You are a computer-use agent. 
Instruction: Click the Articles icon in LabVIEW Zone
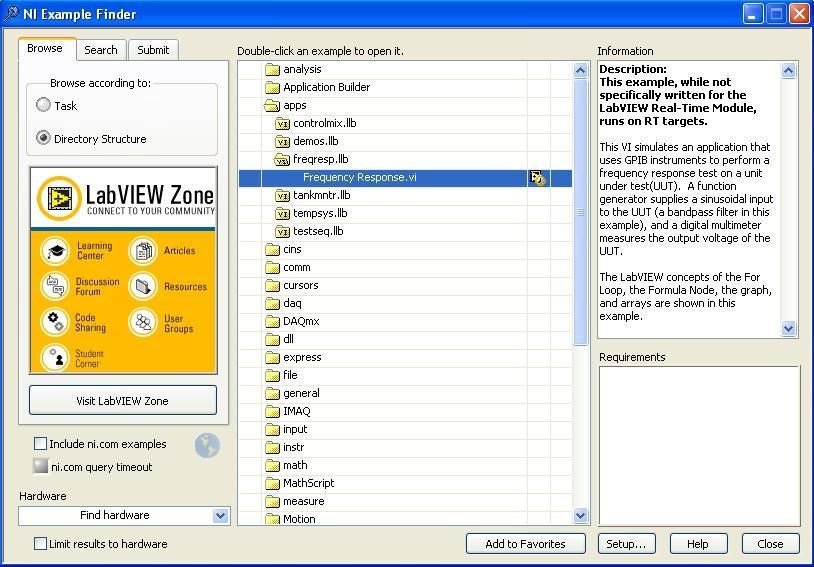pos(143,251)
